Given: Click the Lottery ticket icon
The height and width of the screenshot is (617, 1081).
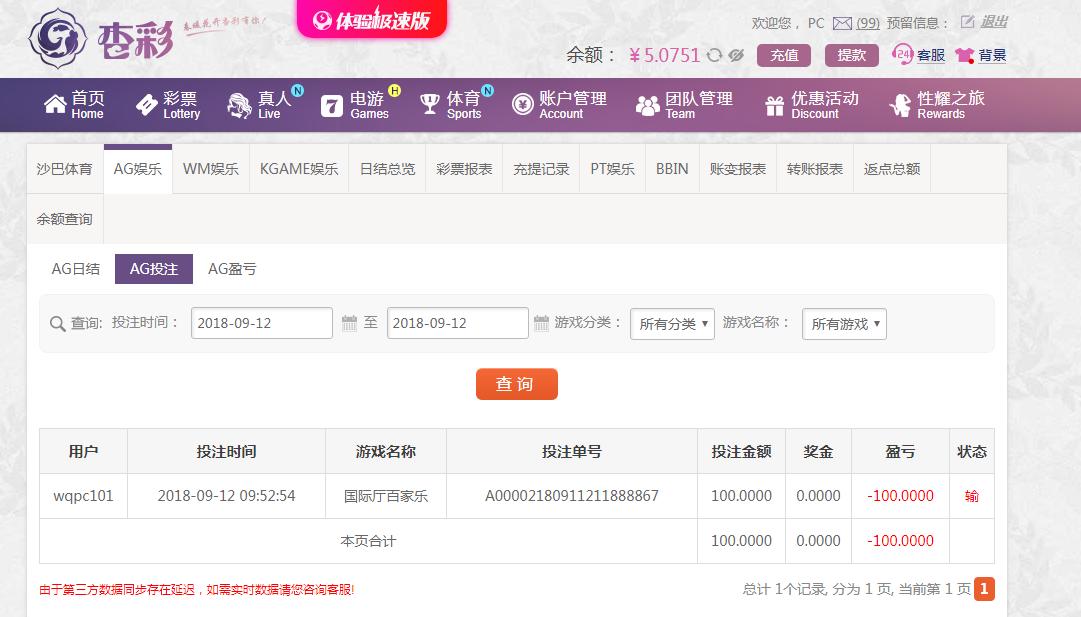Looking at the screenshot, I should pyautogui.click(x=146, y=105).
